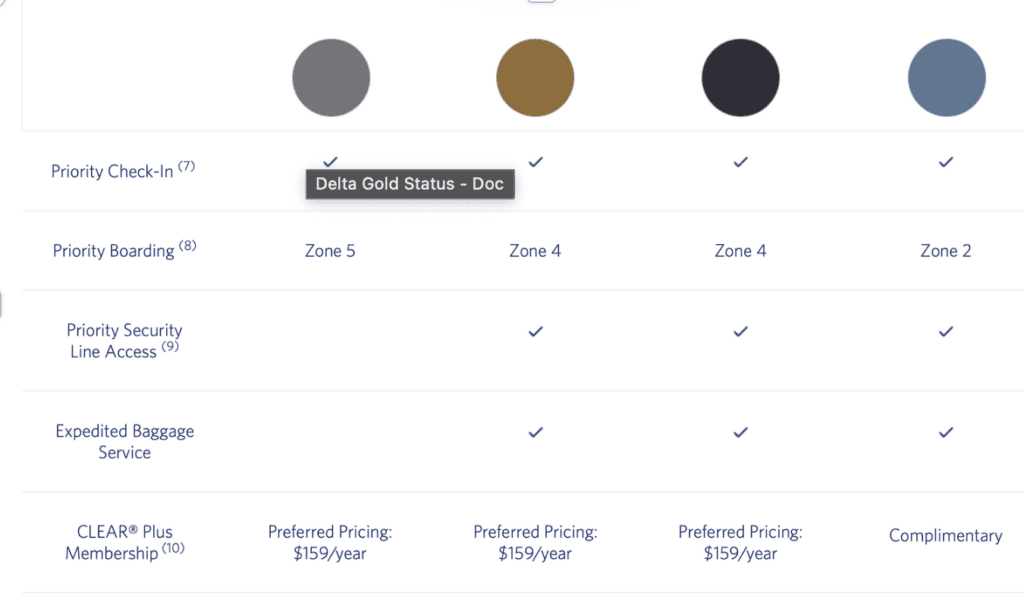Click the gray circle medallion swatch

point(331,78)
